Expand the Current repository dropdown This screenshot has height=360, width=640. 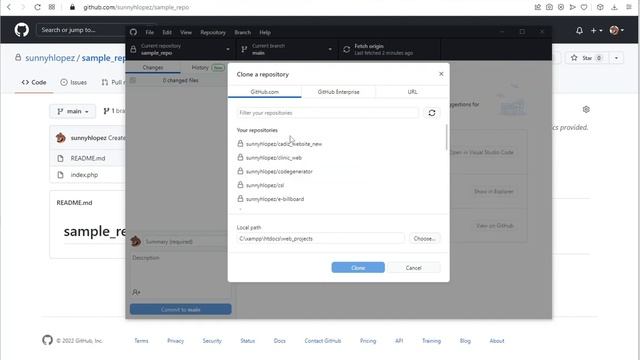181,49
